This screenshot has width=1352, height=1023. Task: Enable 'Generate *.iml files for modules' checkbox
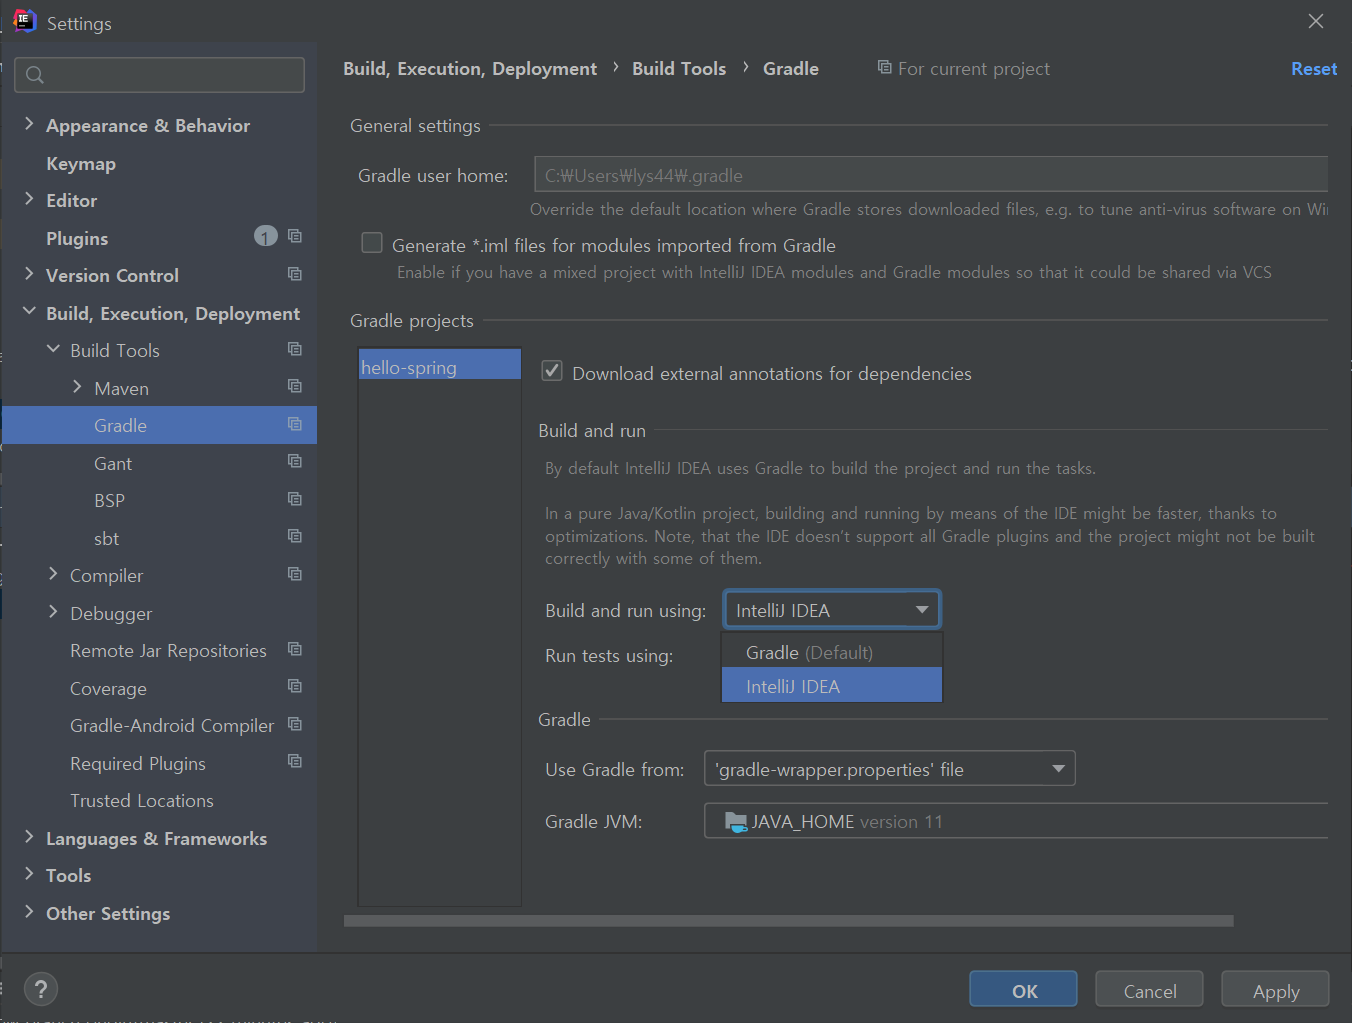pos(371,242)
